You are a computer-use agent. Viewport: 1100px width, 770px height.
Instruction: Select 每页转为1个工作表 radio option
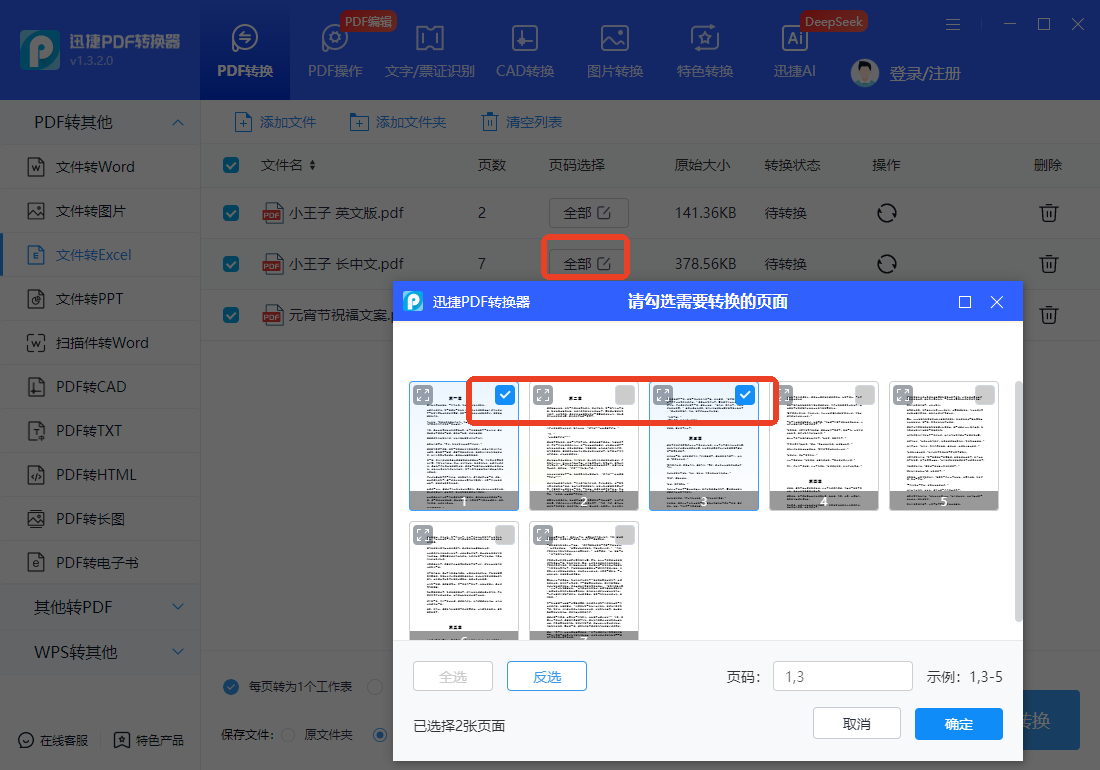point(231,687)
